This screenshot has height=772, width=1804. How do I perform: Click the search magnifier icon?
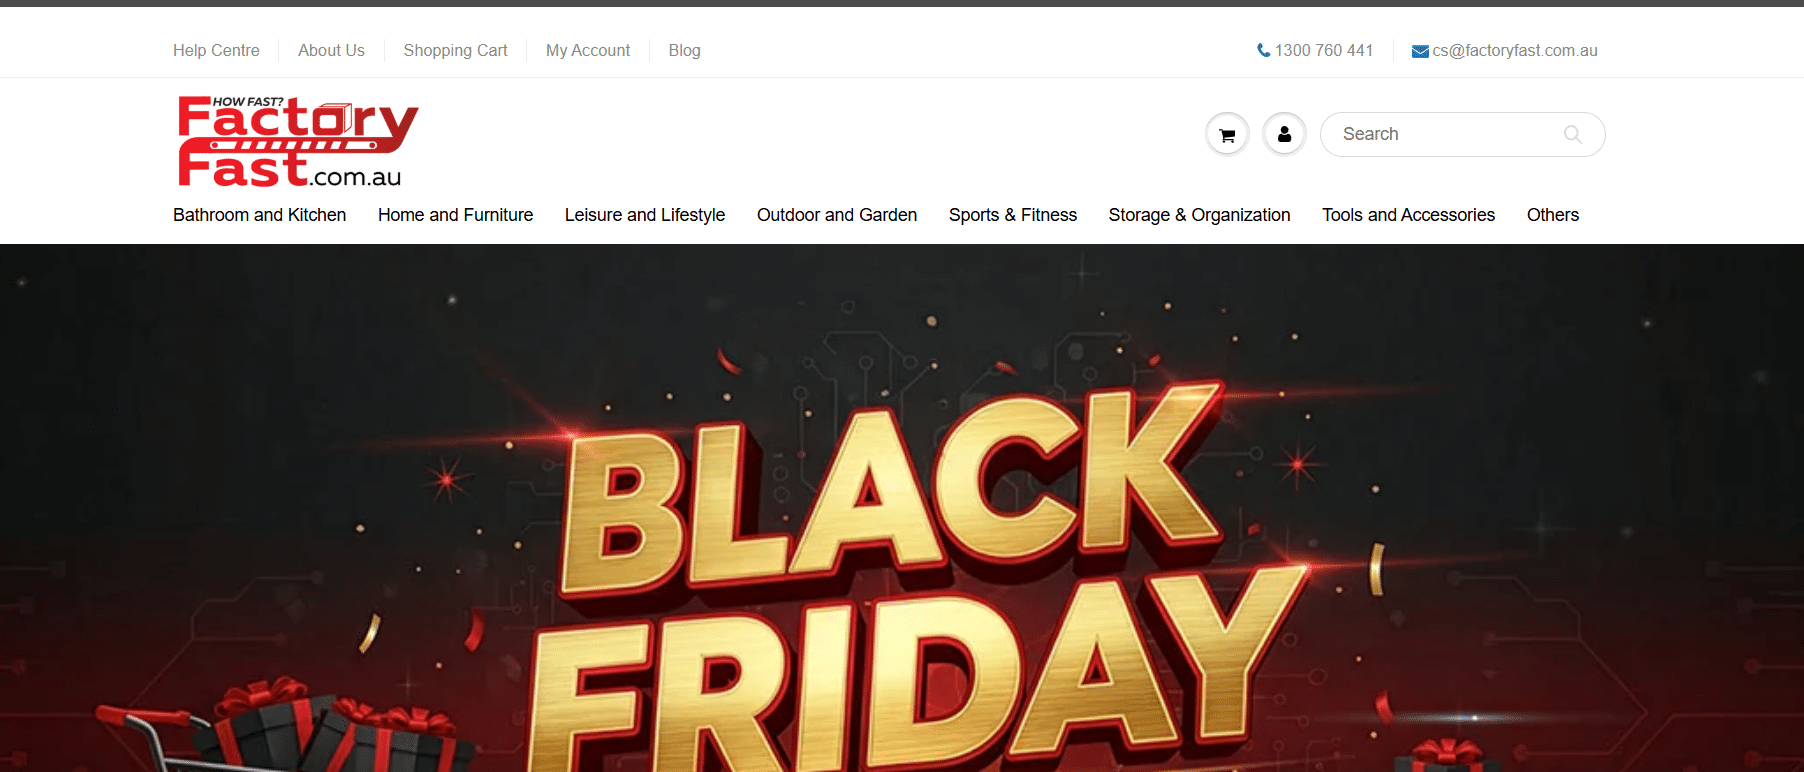point(1573,134)
